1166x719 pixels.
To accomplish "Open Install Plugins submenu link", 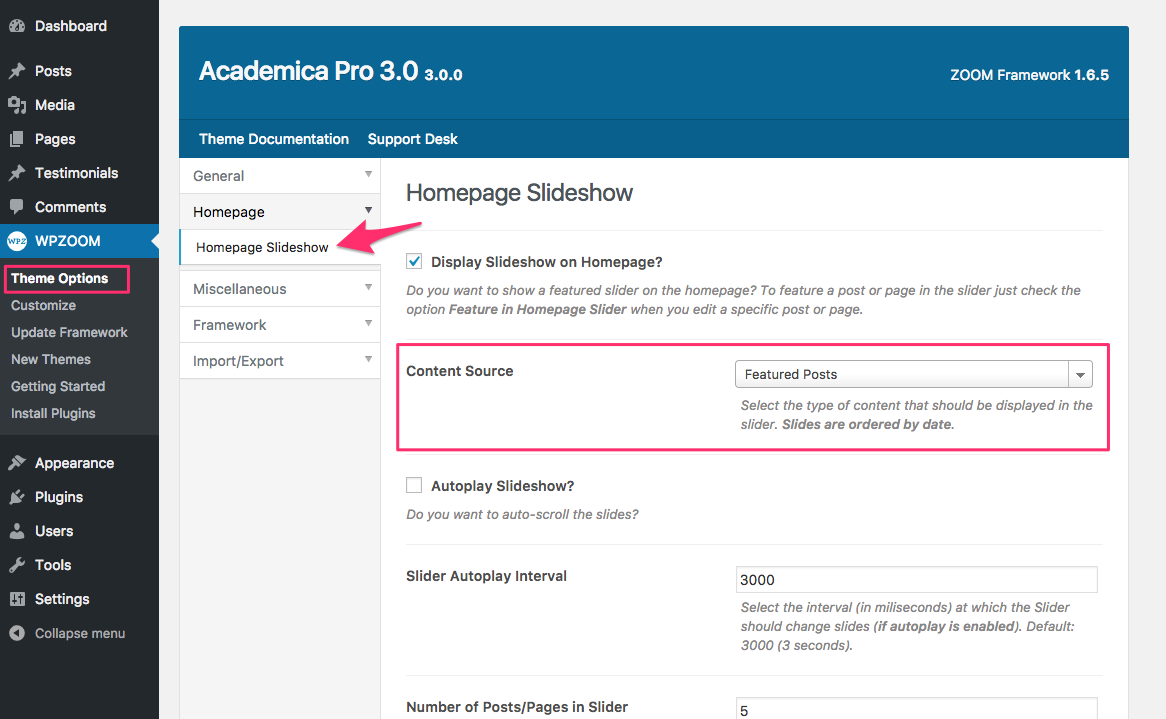I will pos(53,413).
